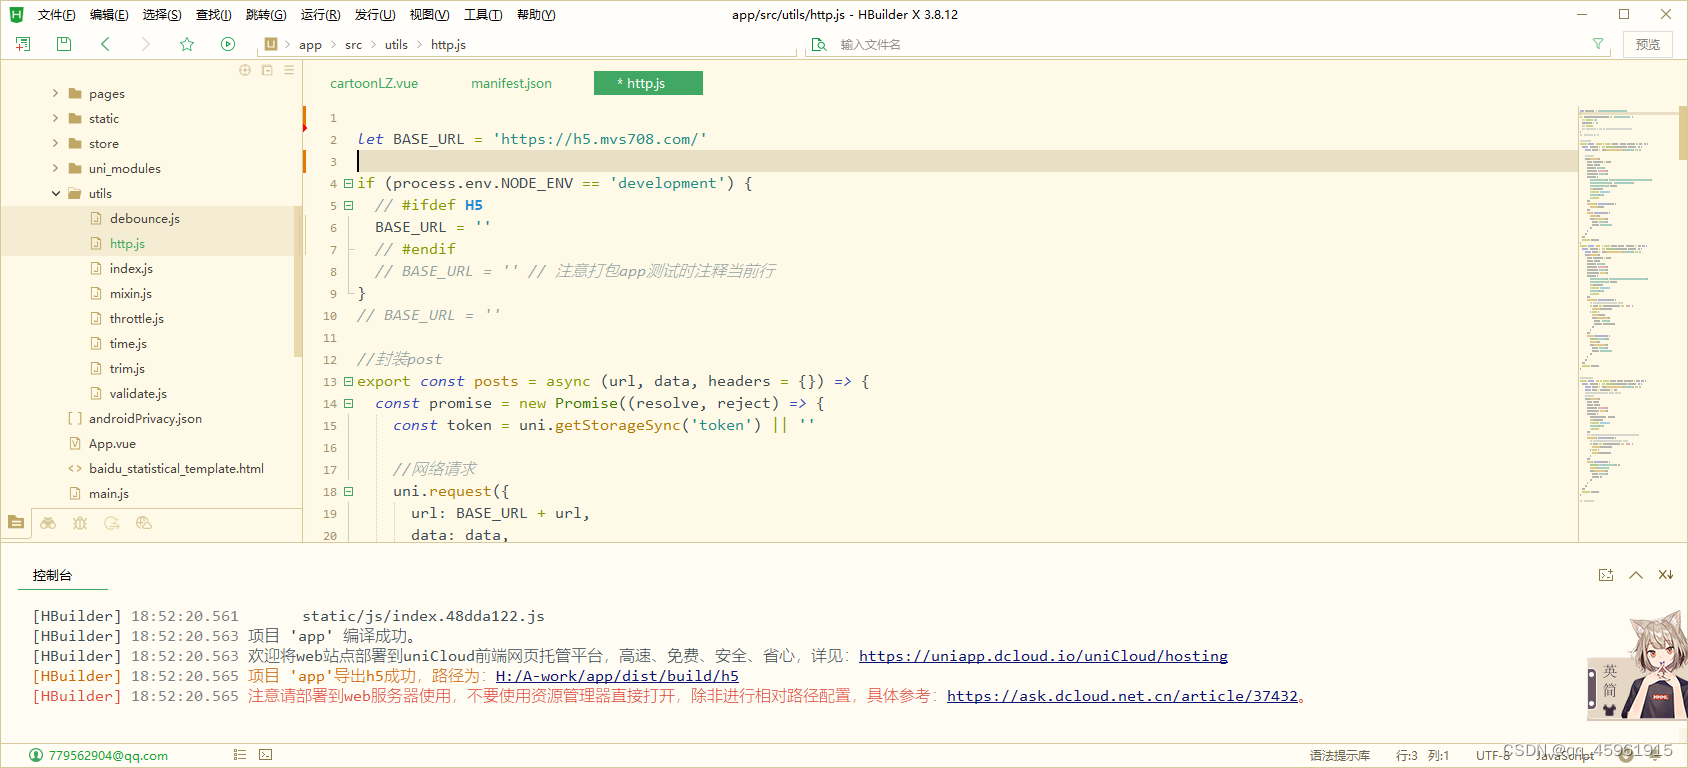
Task: Click the 779562904@qq.com account label
Action: (x=108, y=756)
